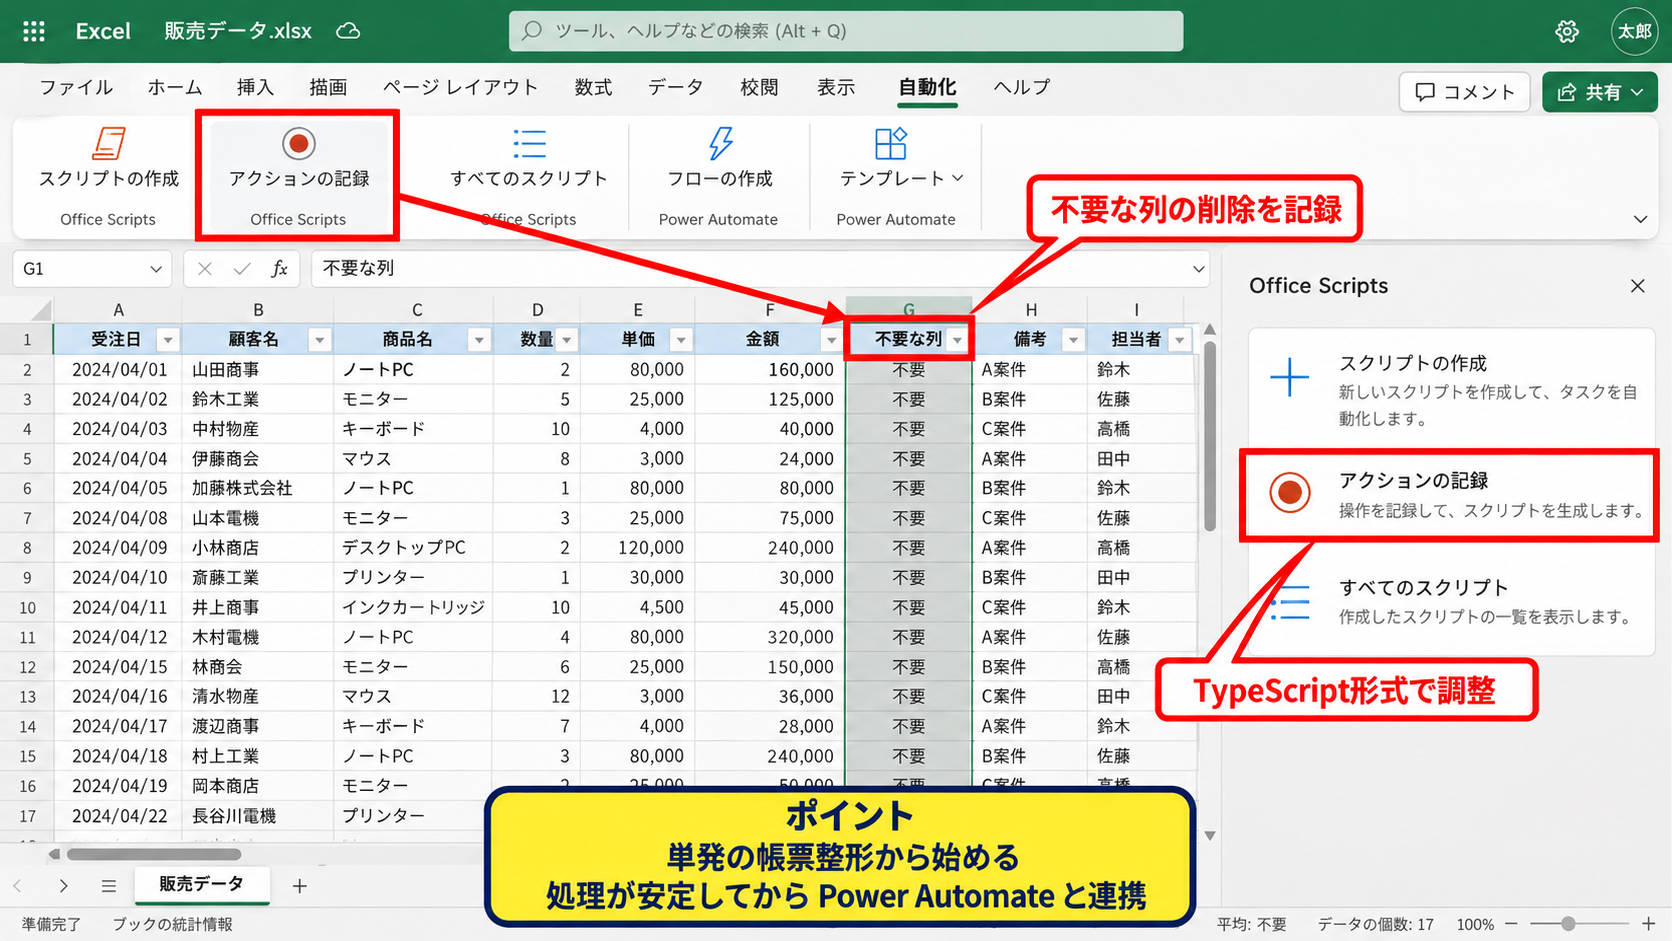Viewport: 1672px width, 941px height.
Task: Switch to the データ tab
Action: 675,88
